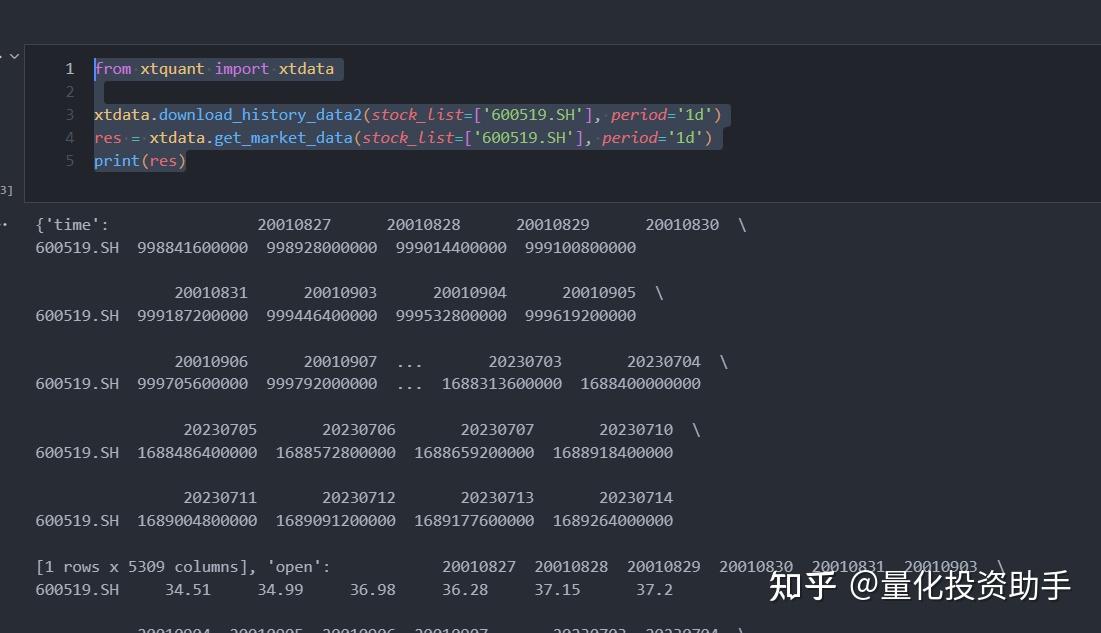Click the '600519.SH' ticker in the output
The image size is (1101, 633).
(x=77, y=247)
